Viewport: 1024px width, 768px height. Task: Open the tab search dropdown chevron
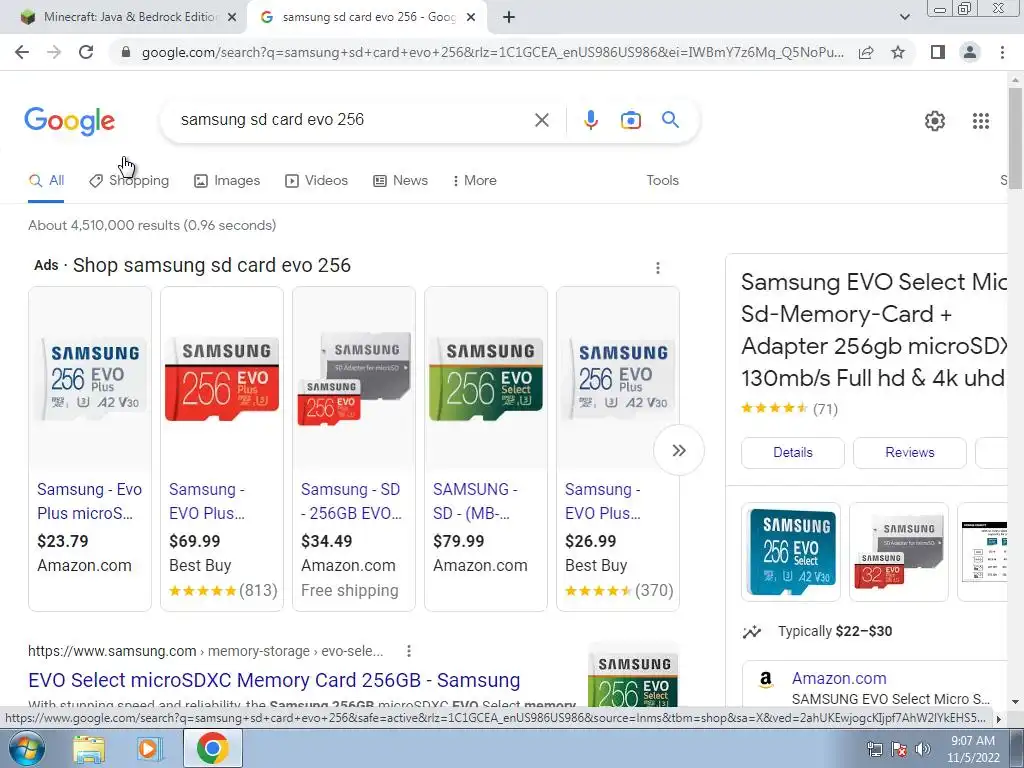click(x=904, y=18)
